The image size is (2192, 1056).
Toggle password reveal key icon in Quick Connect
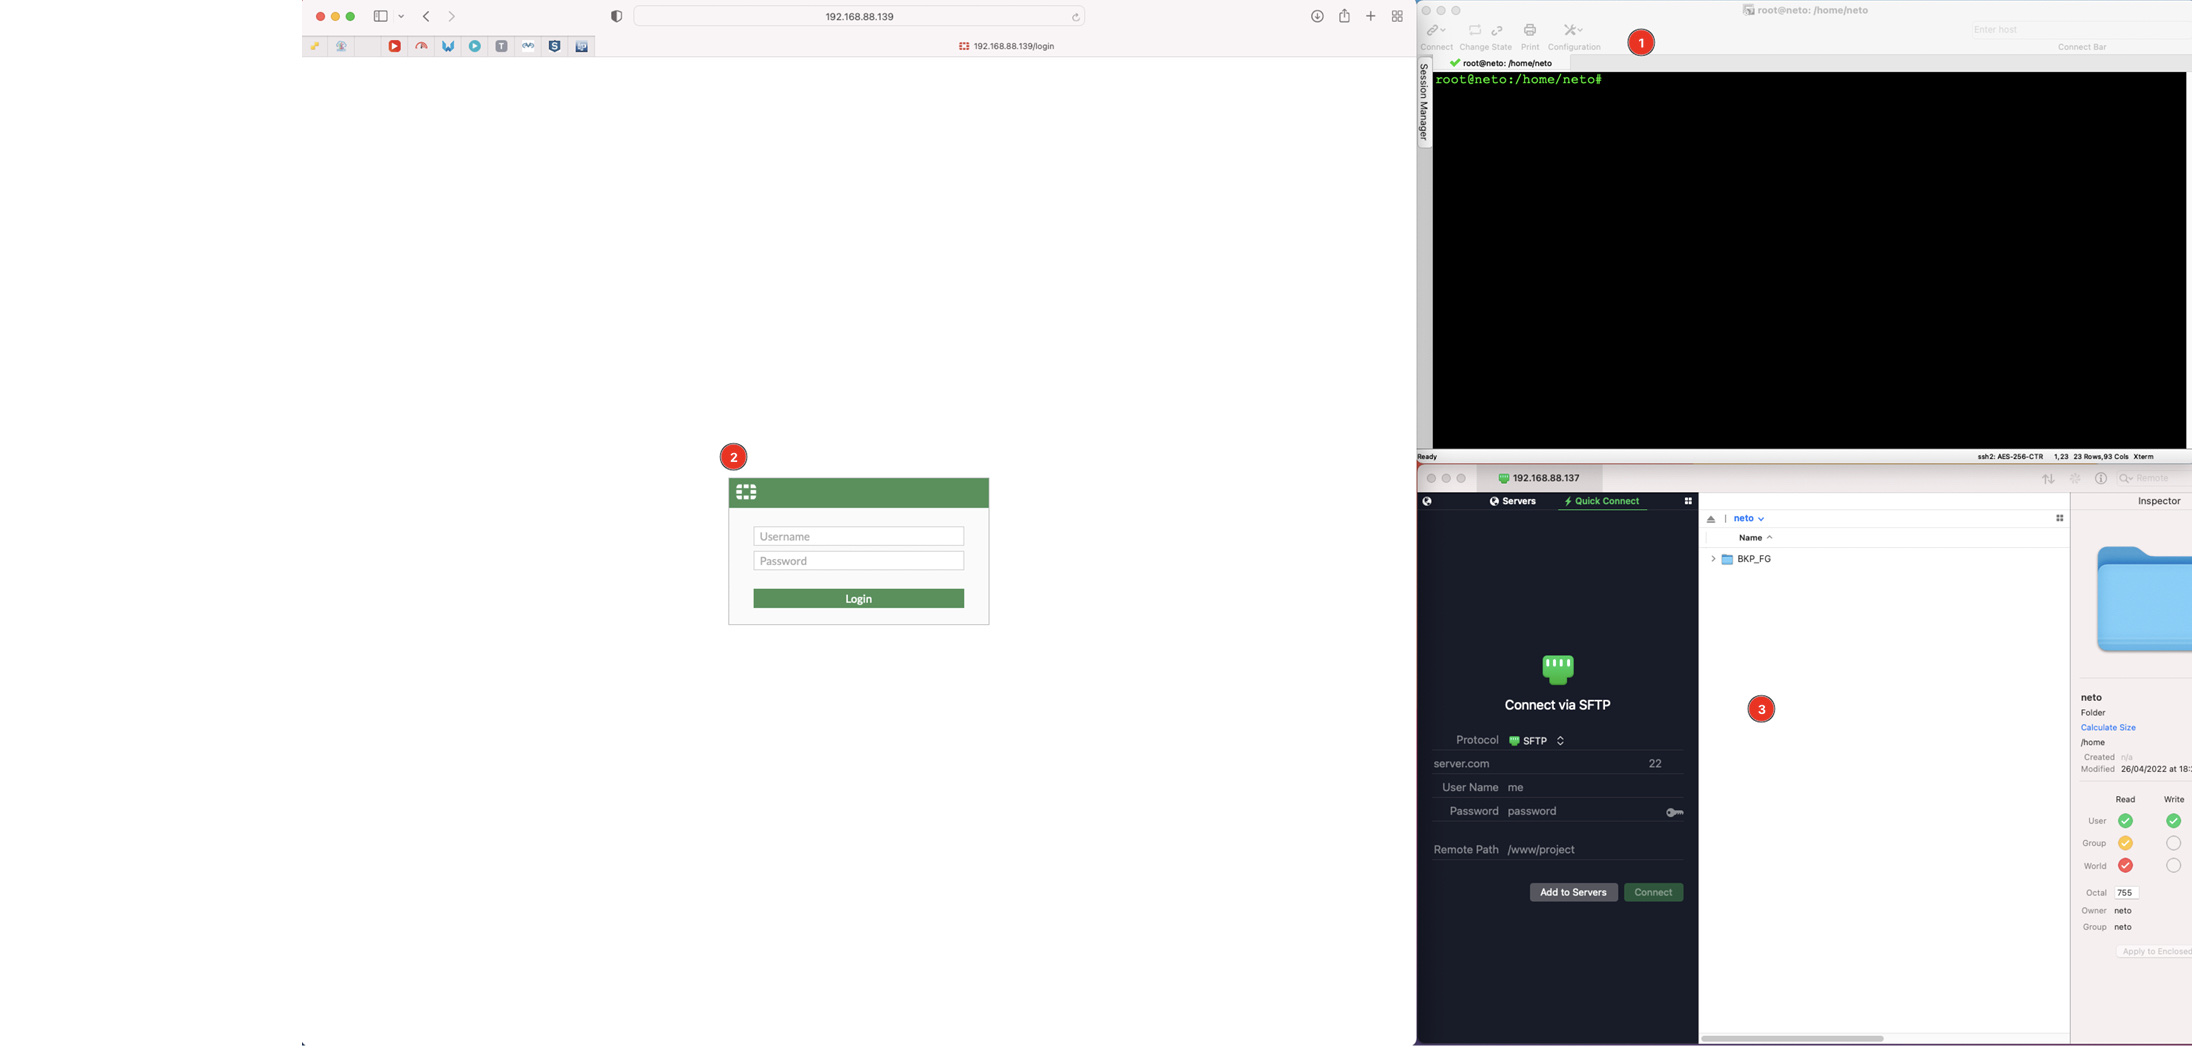tap(1675, 811)
